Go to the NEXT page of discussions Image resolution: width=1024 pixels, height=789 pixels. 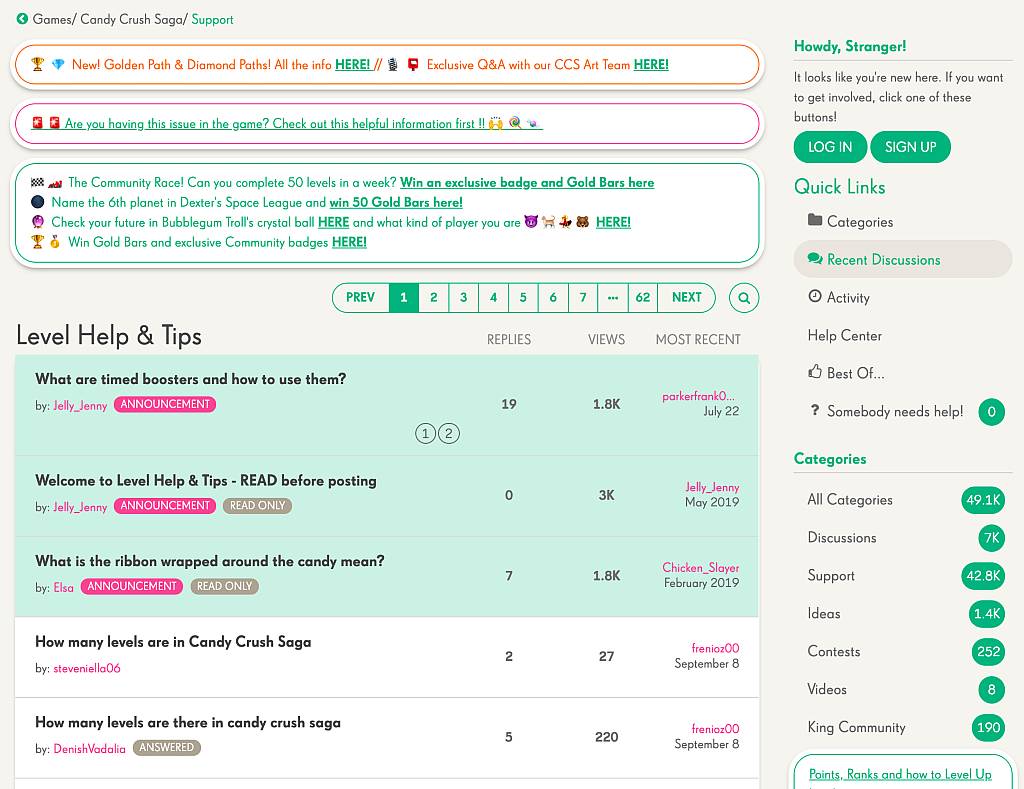[686, 297]
